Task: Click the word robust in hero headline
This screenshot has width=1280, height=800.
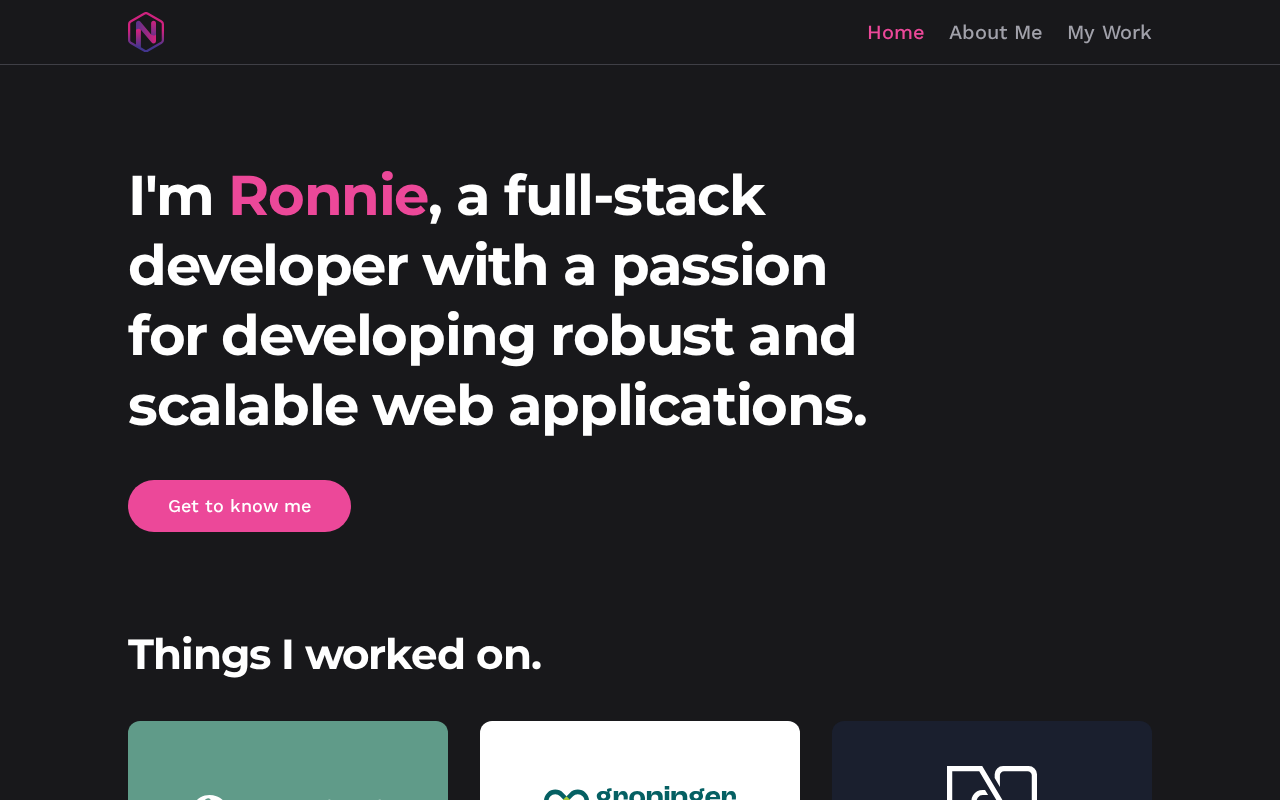Action: 642,335
